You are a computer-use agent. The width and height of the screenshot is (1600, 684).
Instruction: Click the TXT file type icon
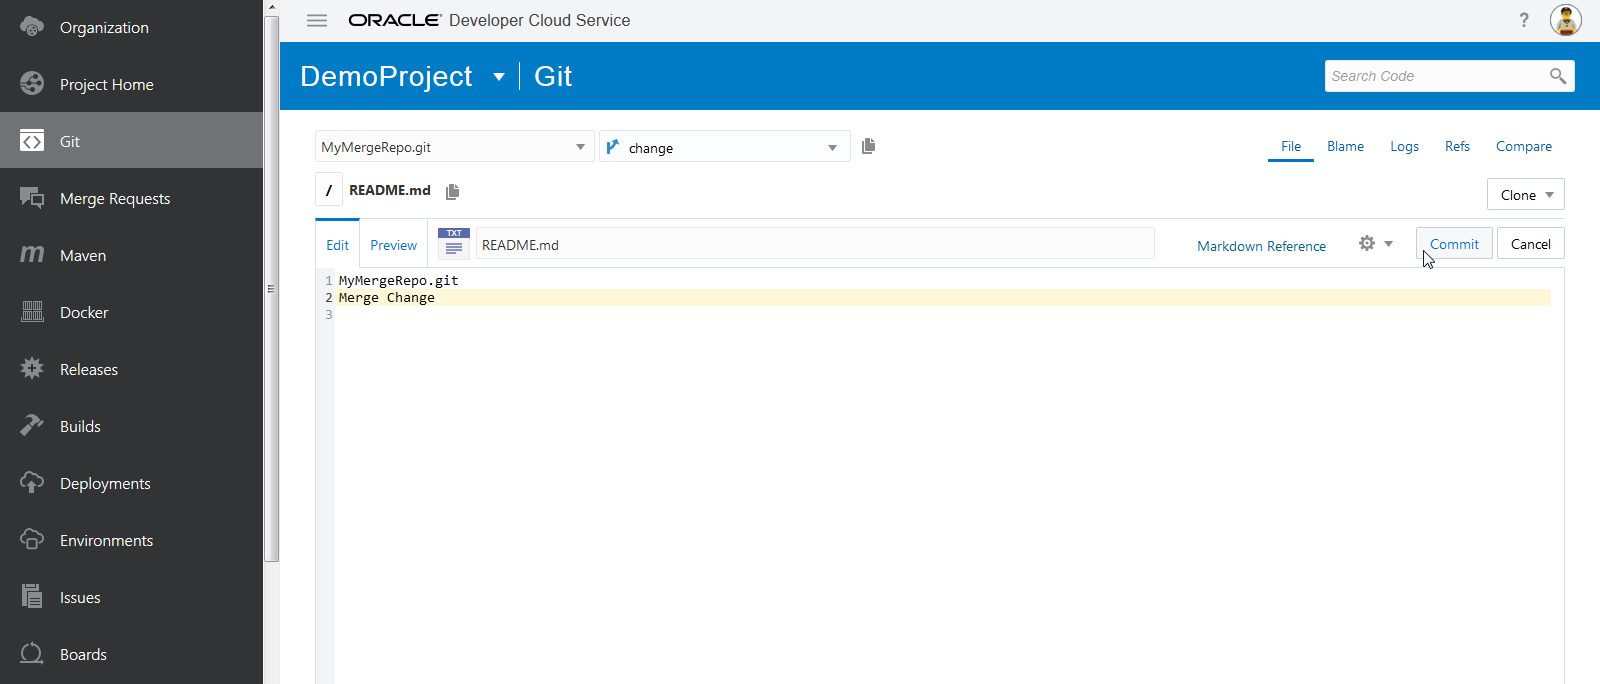tap(454, 243)
